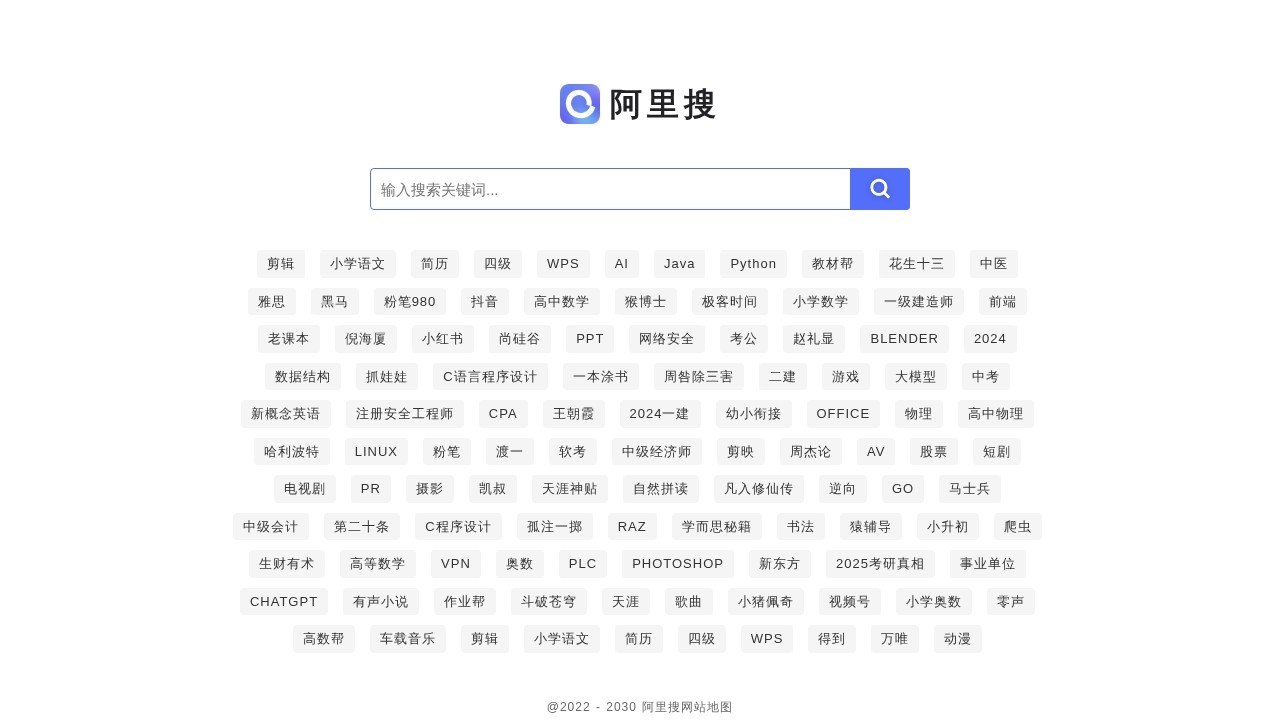Click the magnifying glass search icon
Screen dimensions: 1280x720
(x=879, y=189)
